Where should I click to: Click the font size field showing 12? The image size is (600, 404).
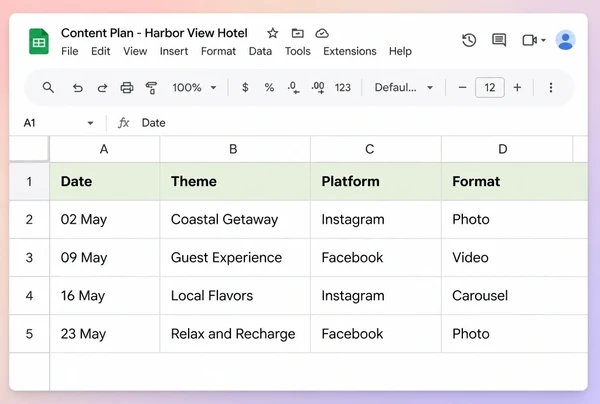490,88
